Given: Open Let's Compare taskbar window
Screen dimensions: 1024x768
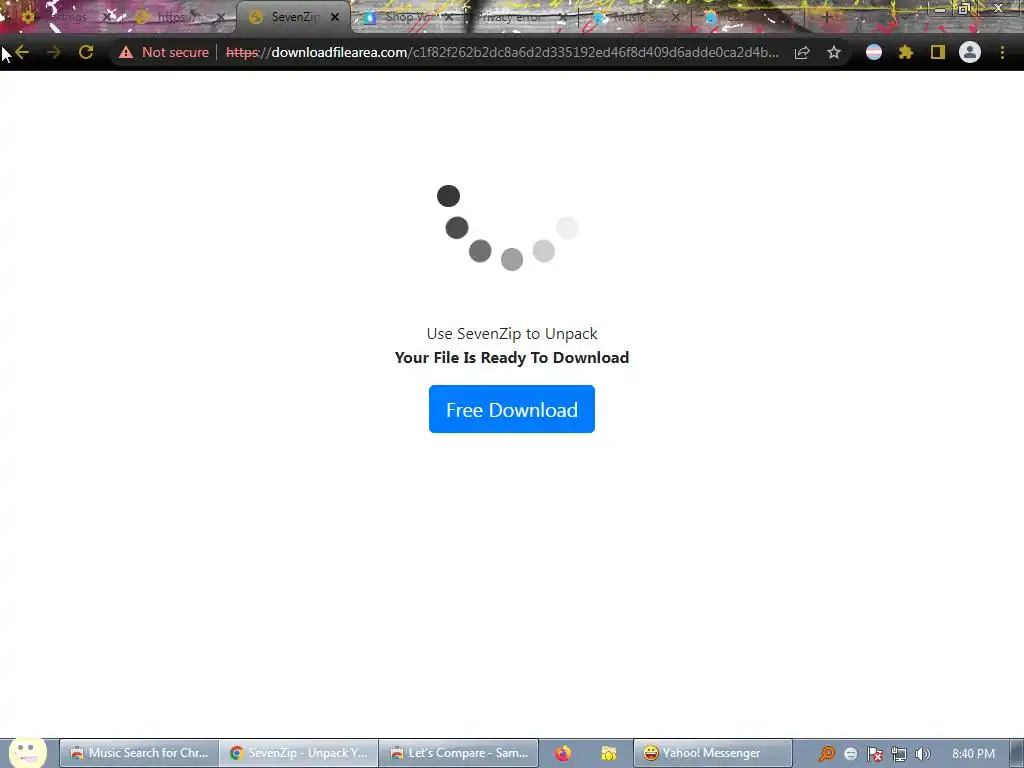Looking at the screenshot, I should (458, 753).
